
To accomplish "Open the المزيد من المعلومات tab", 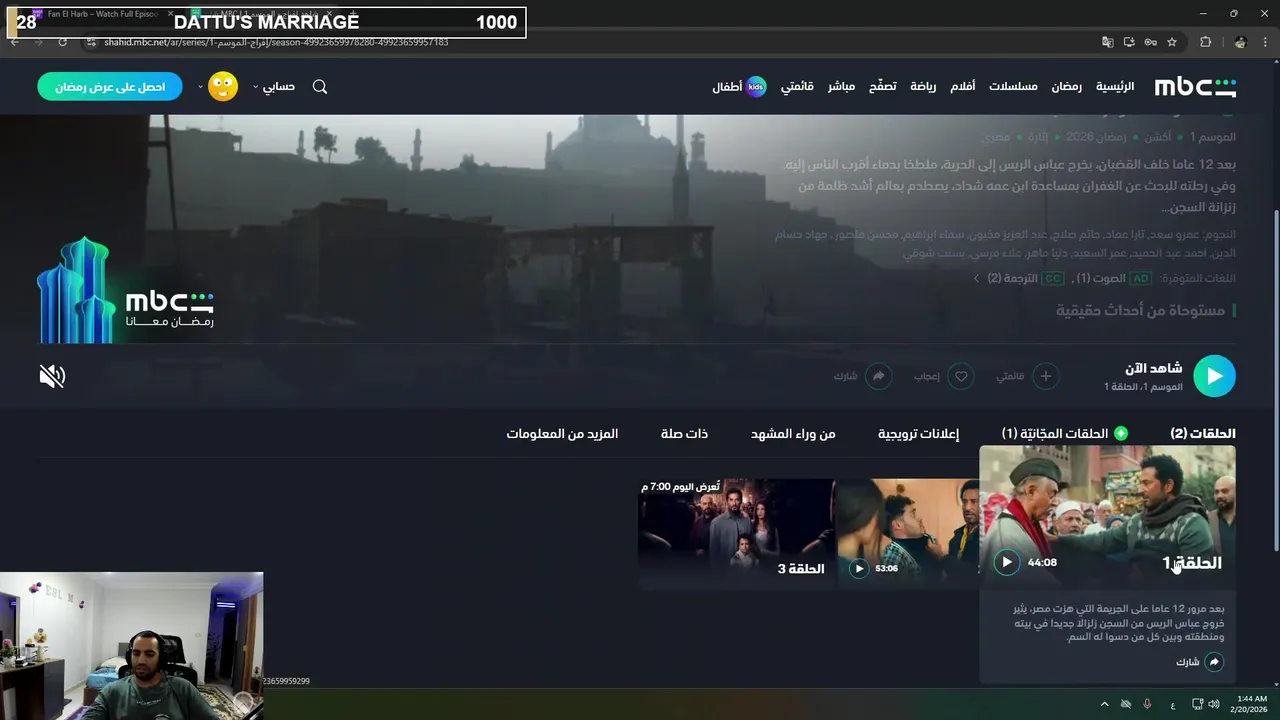I will click(x=562, y=434).
